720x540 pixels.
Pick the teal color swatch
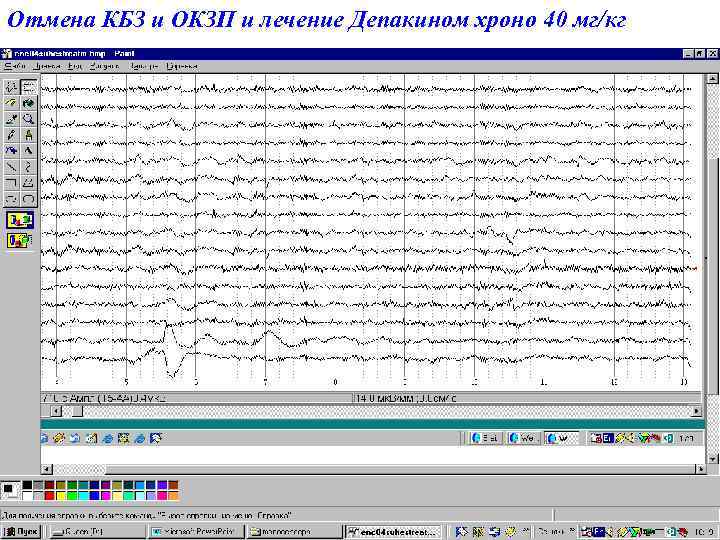pyautogui.click(x=84, y=485)
